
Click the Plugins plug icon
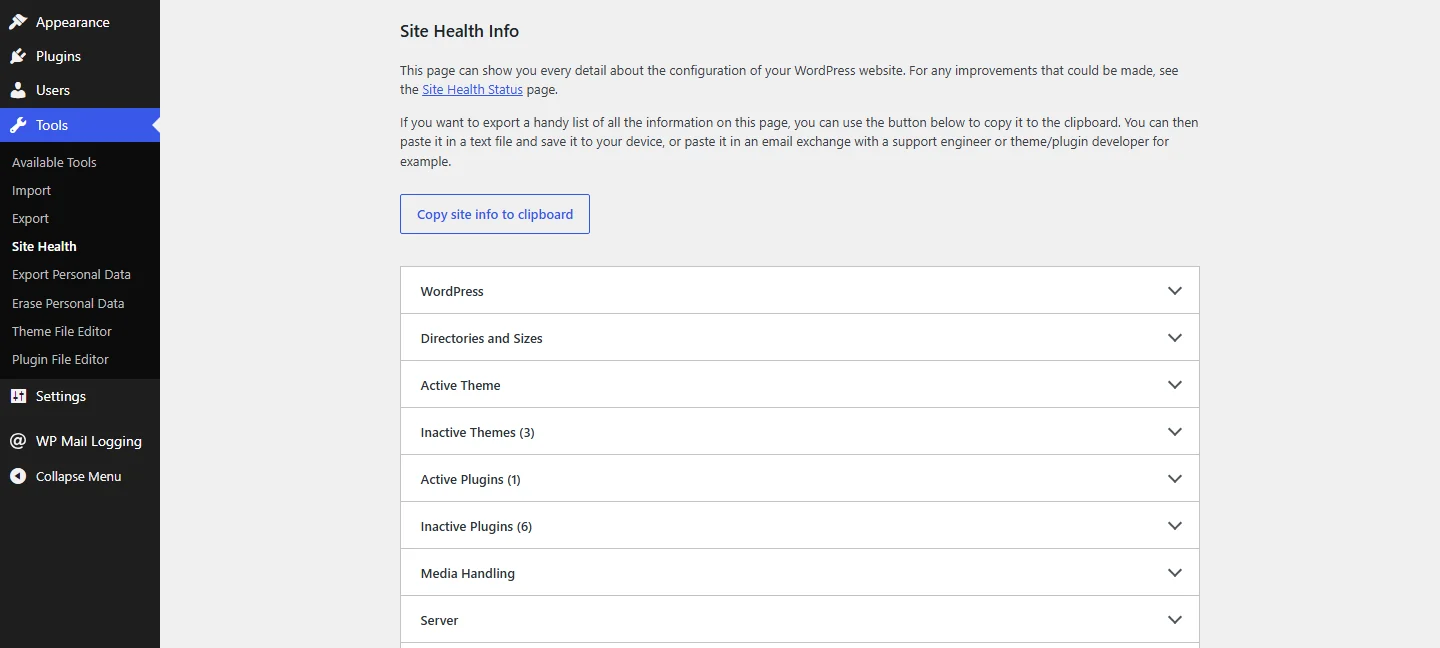point(18,56)
